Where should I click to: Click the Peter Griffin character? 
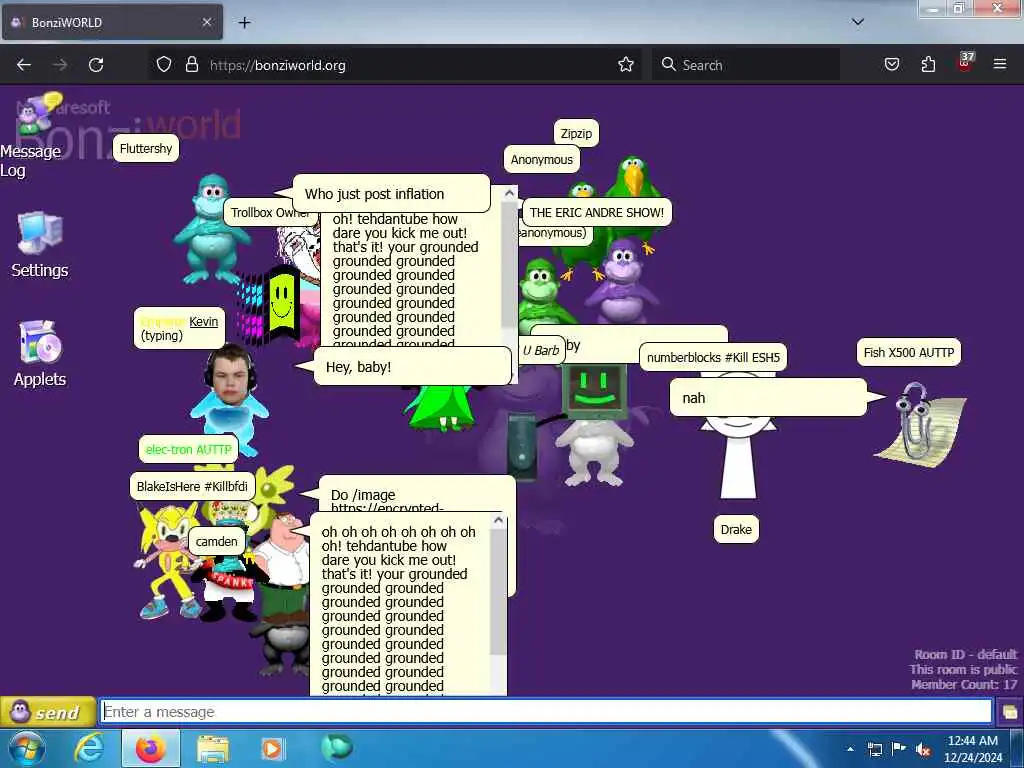pos(283,562)
